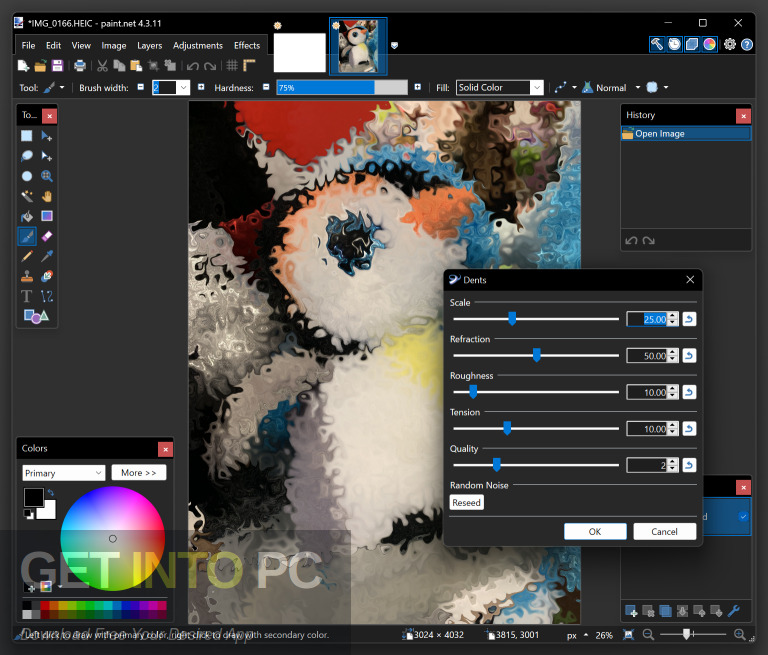Select the Pencil tool

tap(26, 256)
